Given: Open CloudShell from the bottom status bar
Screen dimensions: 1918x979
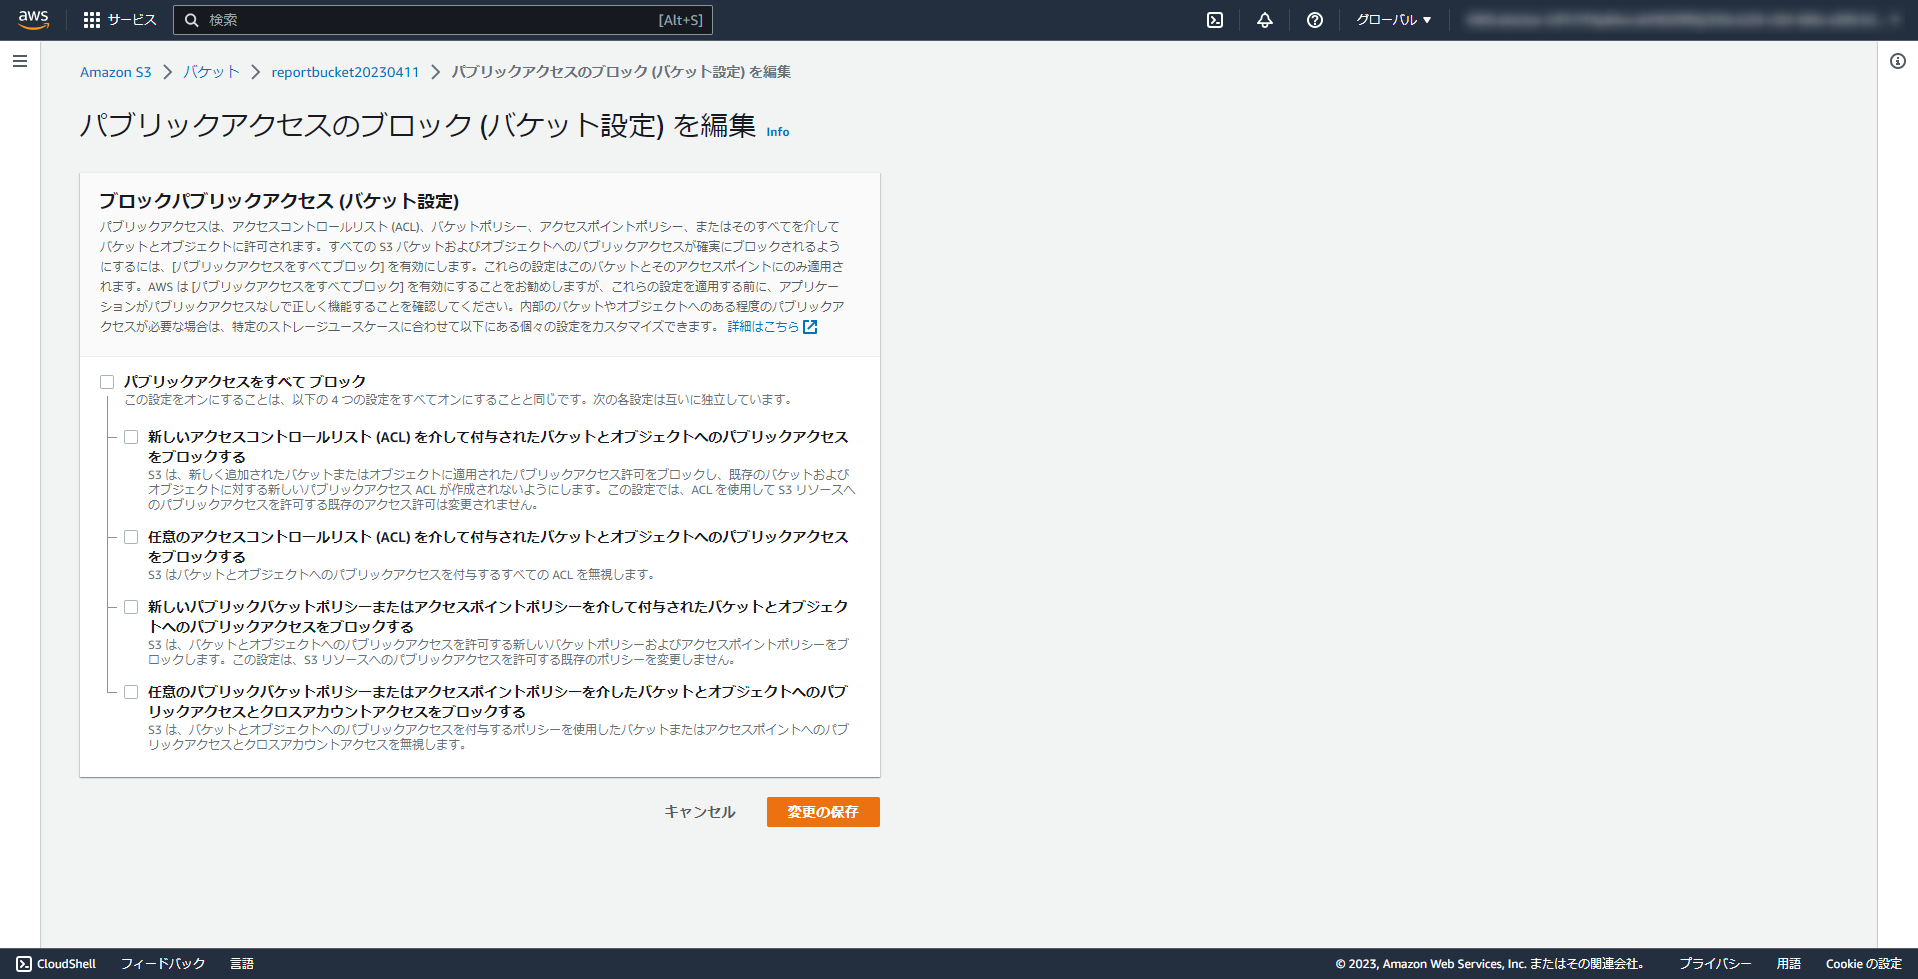Looking at the screenshot, I should coord(57,963).
